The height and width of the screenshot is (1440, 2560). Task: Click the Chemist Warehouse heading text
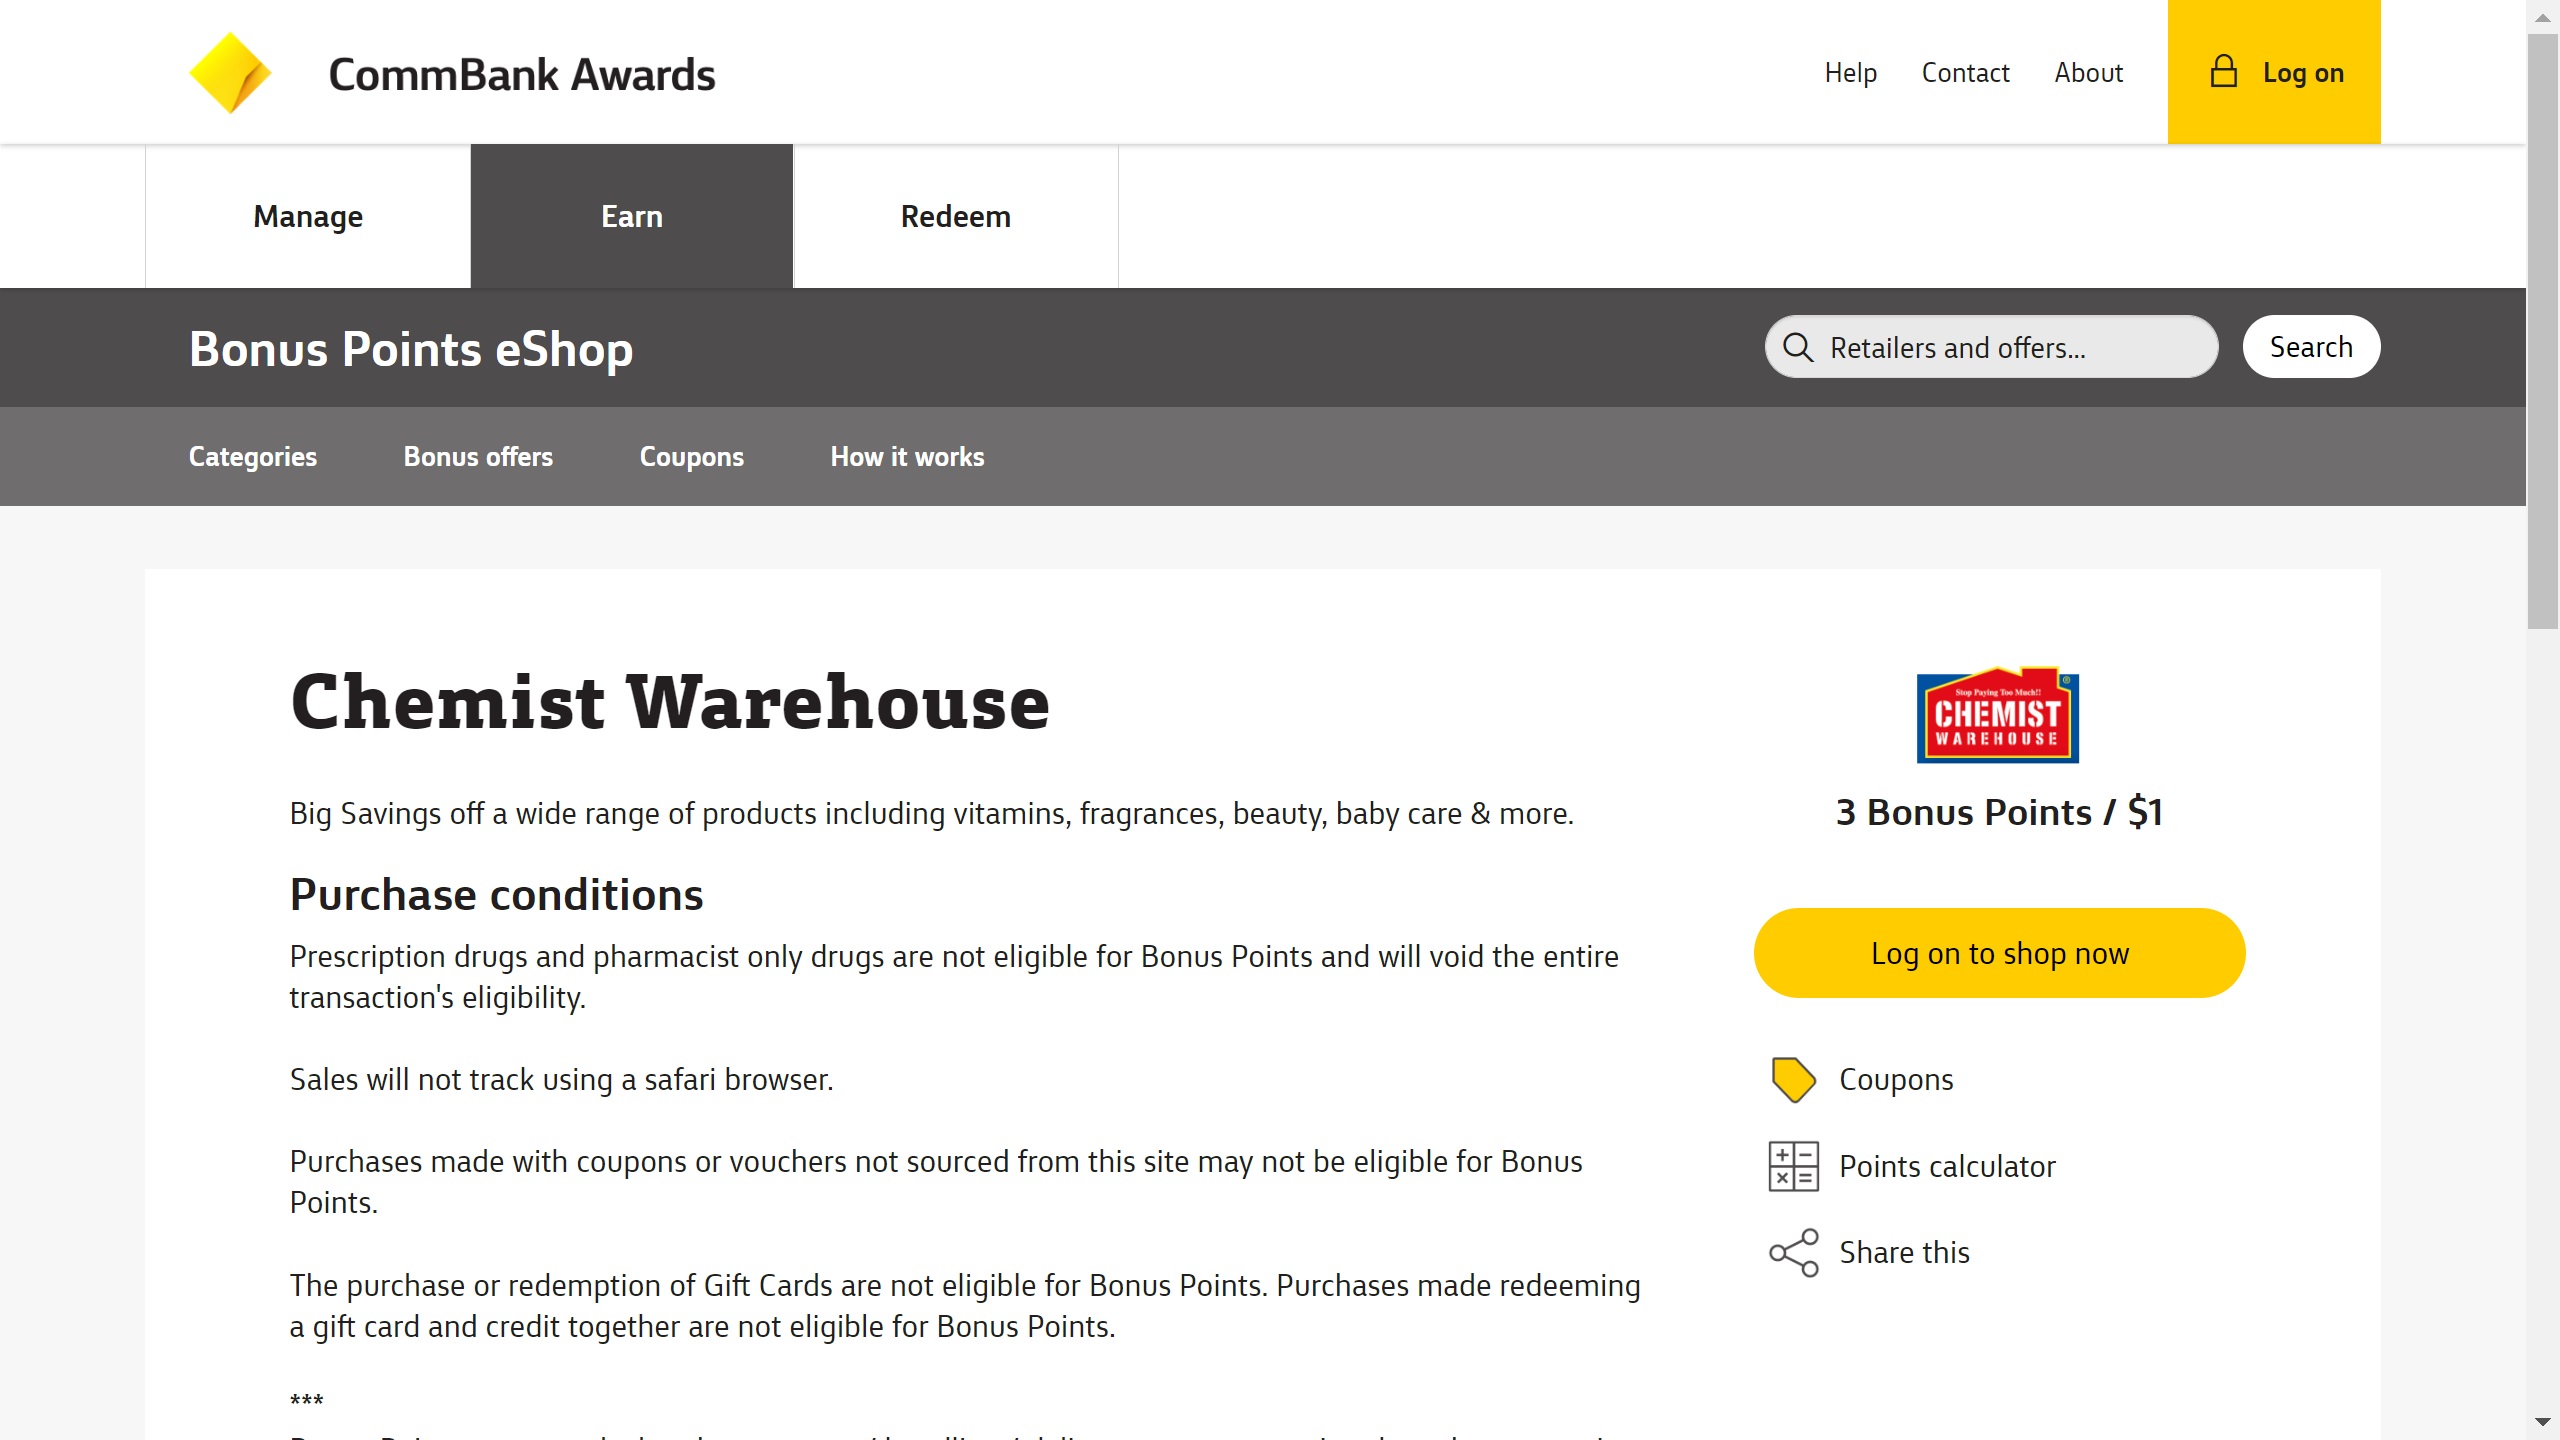tap(670, 702)
